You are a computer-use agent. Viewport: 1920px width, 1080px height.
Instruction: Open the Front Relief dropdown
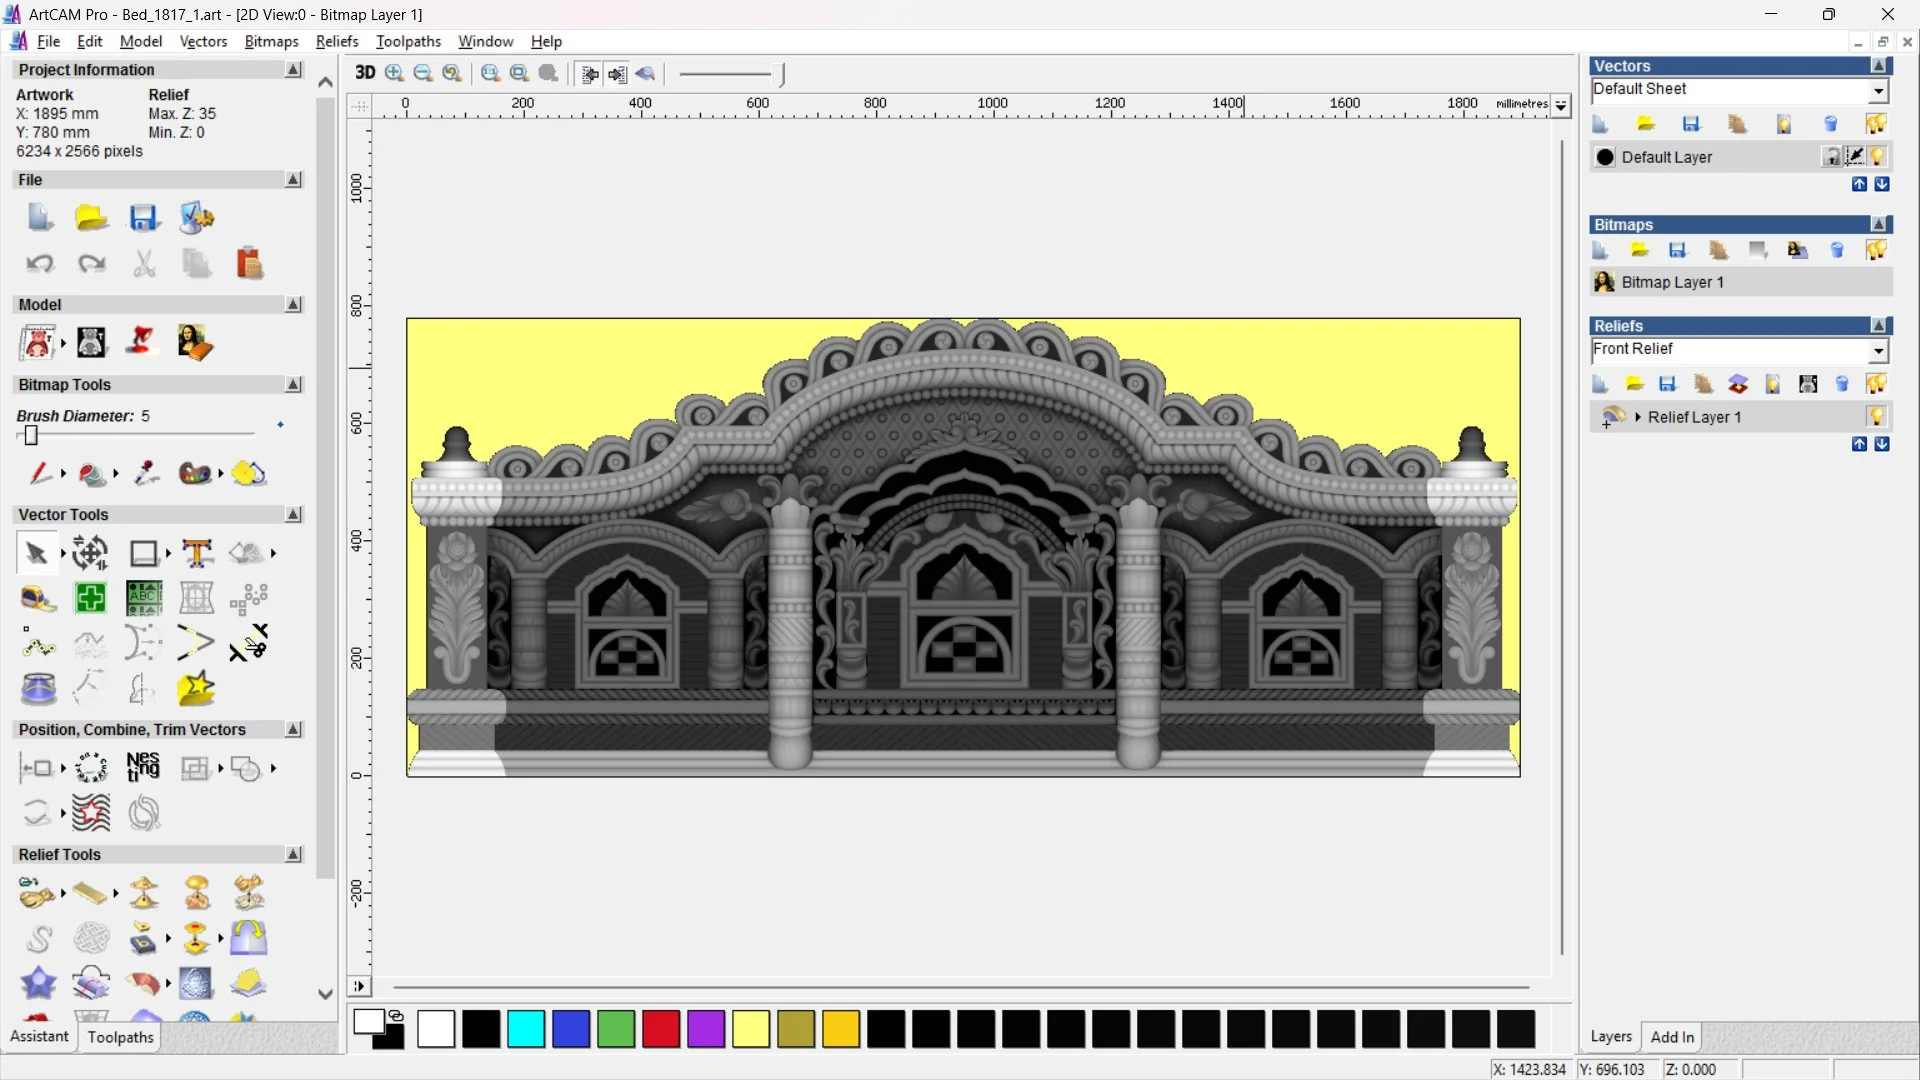tap(1879, 351)
